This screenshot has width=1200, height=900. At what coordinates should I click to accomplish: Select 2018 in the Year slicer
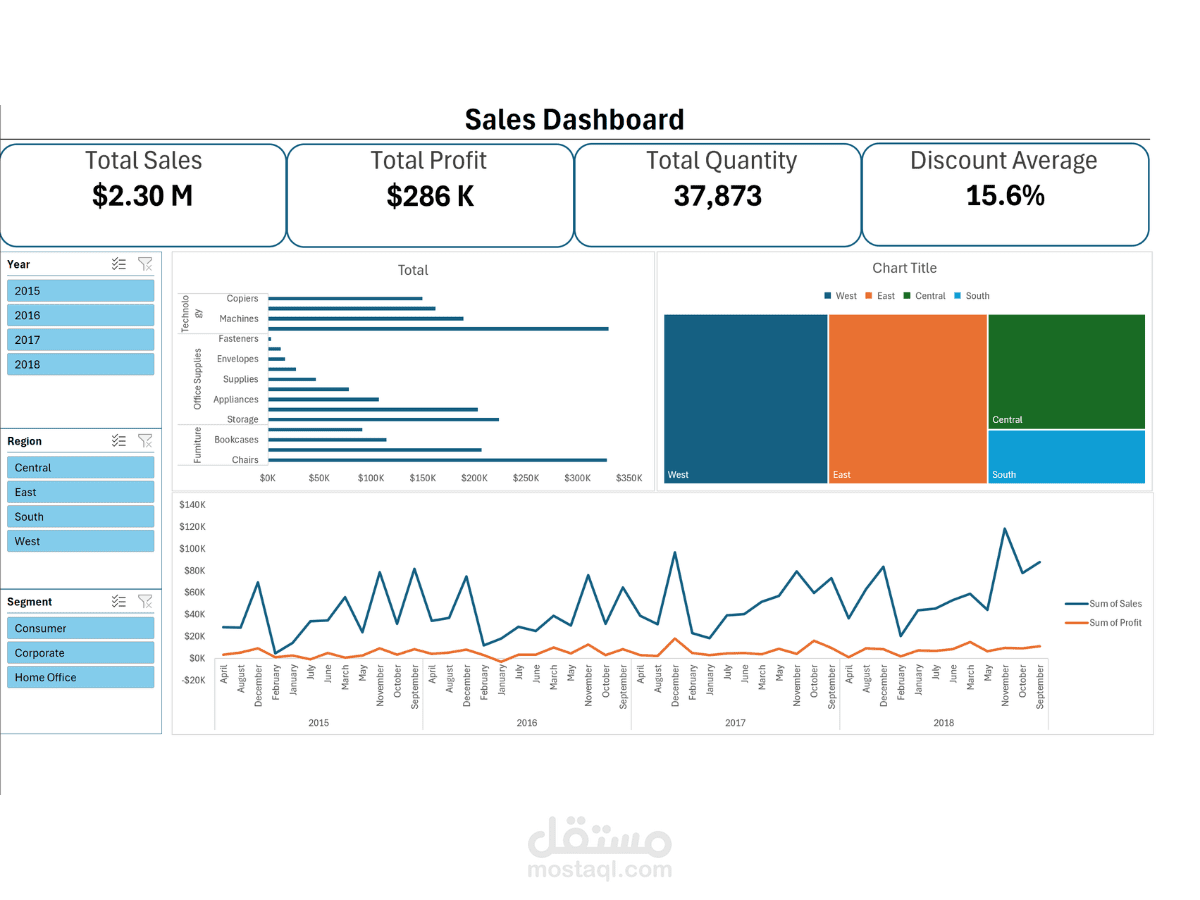[80, 364]
